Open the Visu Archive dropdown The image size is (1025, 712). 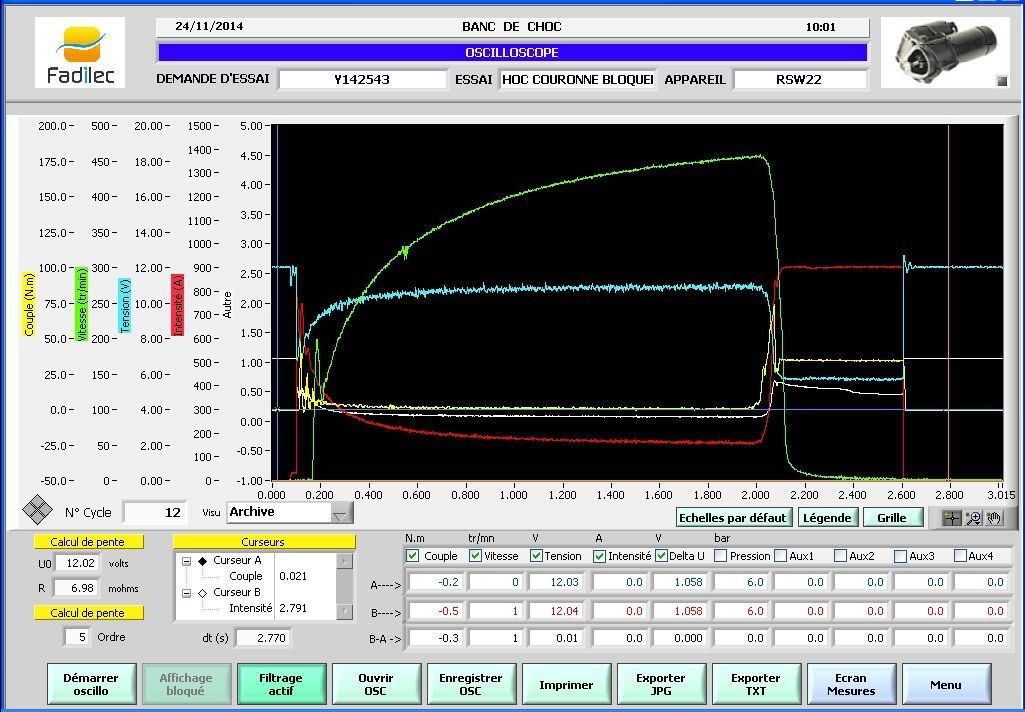341,513
